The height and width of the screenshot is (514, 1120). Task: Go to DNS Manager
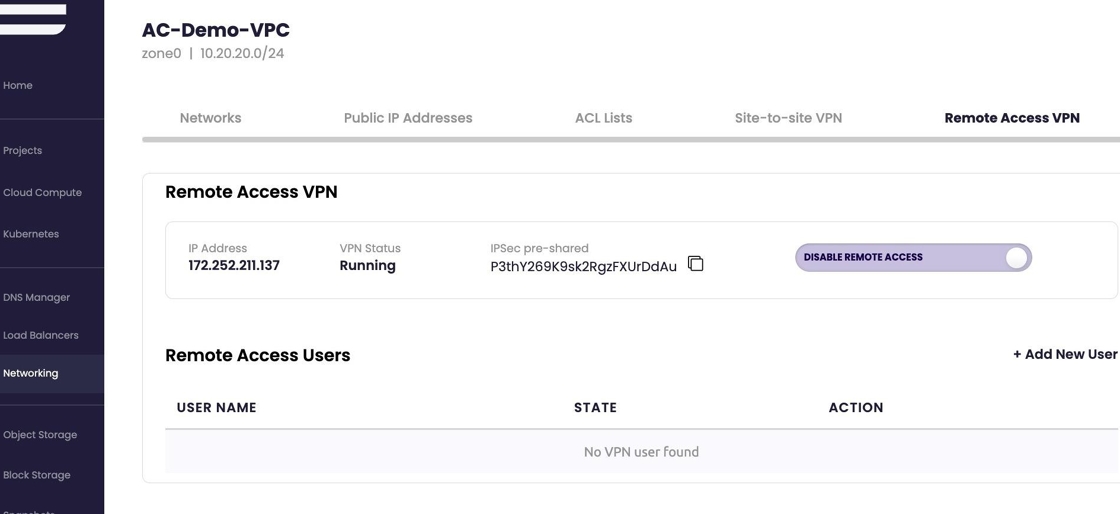(x=36, y=298)
